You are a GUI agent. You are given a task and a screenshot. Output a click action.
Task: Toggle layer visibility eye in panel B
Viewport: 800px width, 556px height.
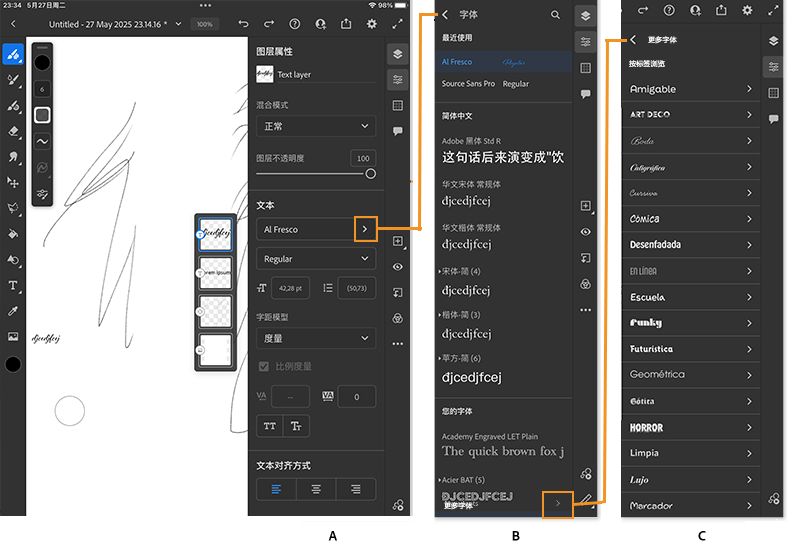[x=586, y=232]
